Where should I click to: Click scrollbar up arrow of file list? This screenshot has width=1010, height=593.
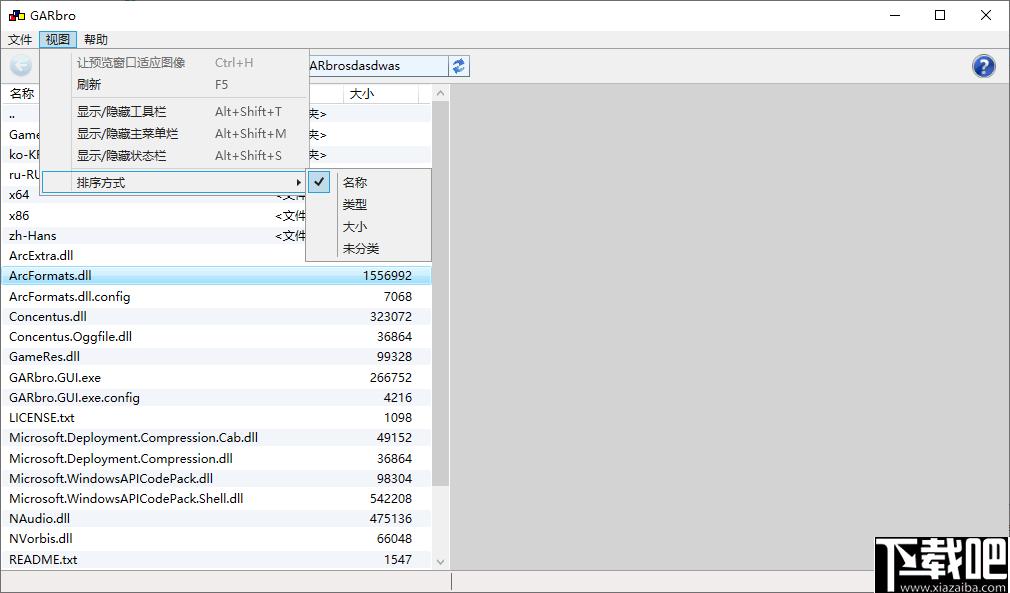pyautogui.click(x=441, y=93)
